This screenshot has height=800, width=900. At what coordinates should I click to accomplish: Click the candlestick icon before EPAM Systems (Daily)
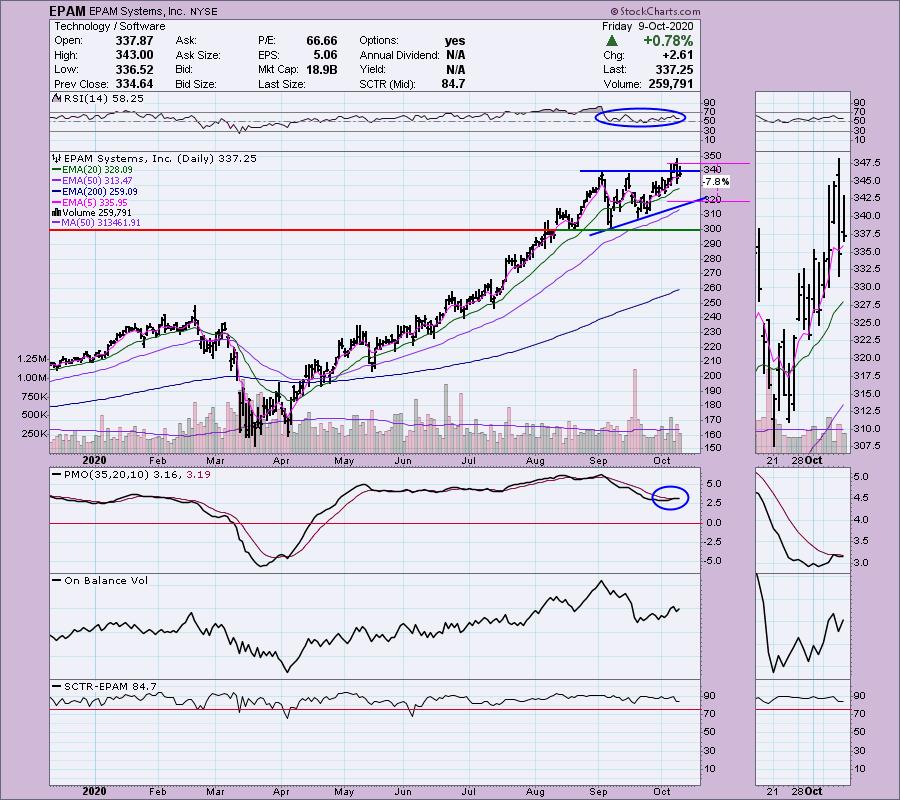[x=56, y=158]
